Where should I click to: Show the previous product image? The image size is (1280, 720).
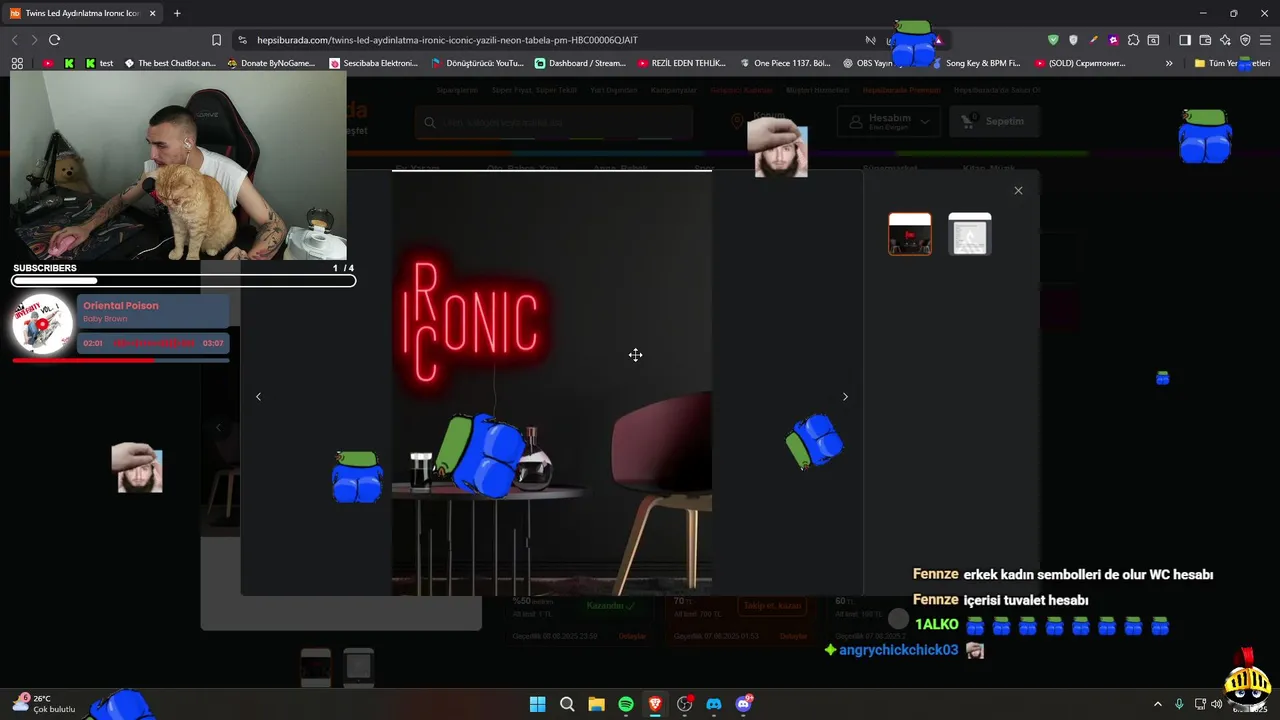258,397
